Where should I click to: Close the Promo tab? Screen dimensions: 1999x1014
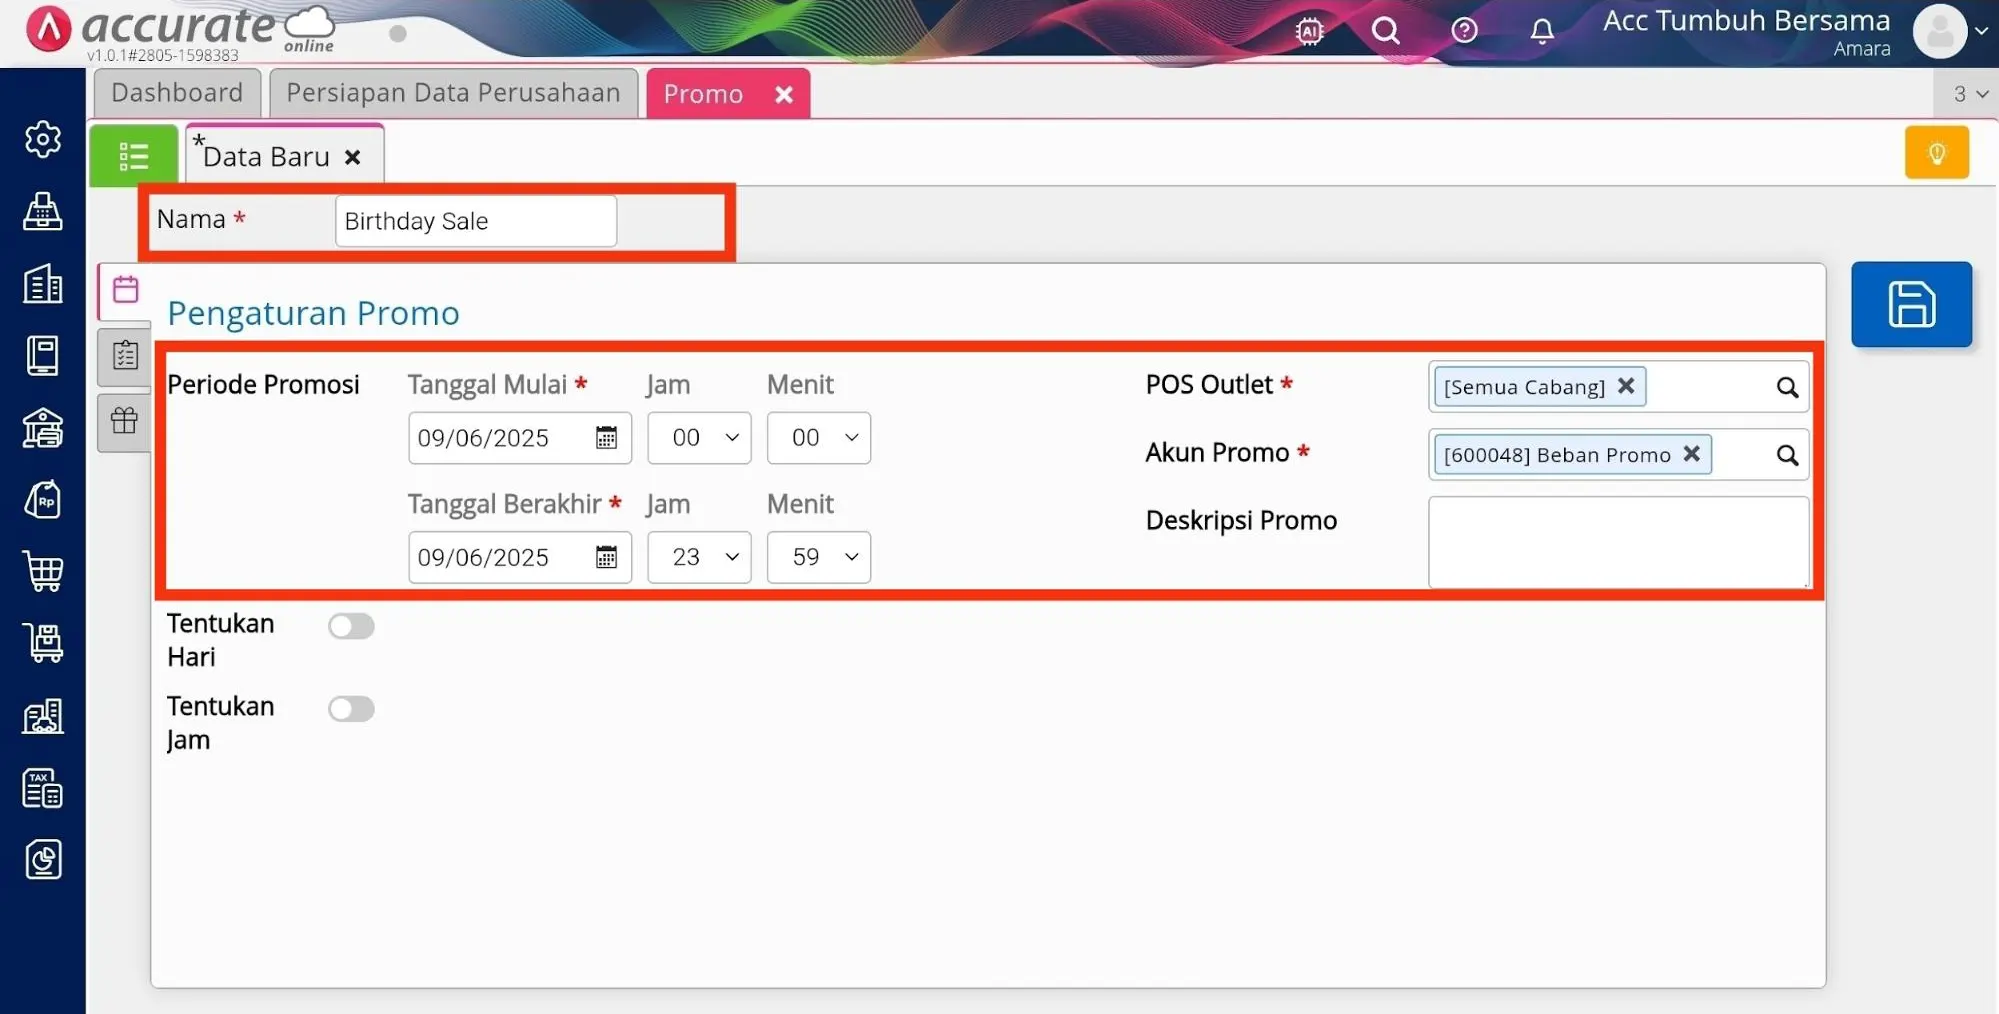coord(784,94)
